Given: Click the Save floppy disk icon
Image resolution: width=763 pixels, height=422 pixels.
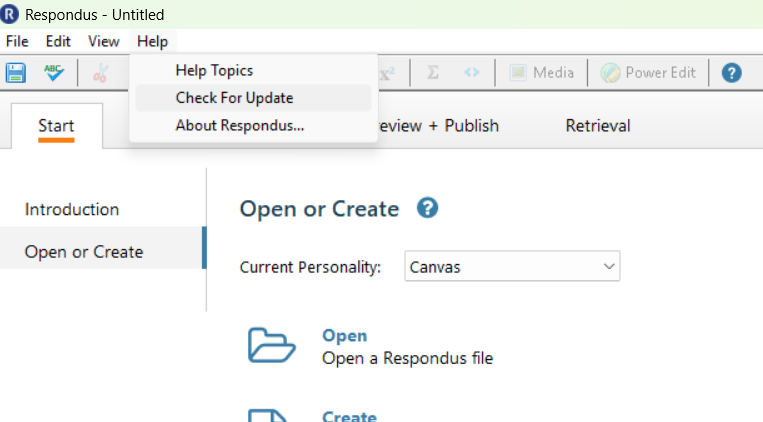Looking at the screenshot, I should point(16,73).
